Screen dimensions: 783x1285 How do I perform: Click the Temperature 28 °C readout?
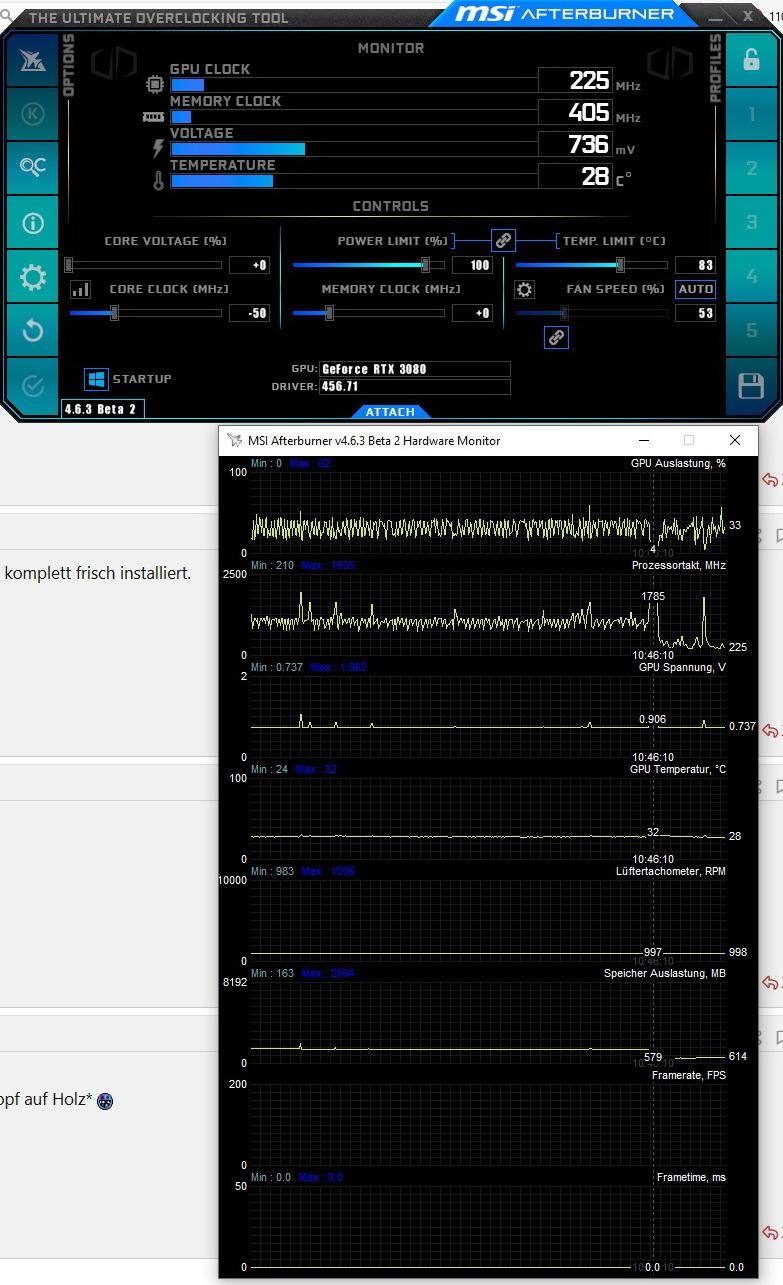(575, 176)
